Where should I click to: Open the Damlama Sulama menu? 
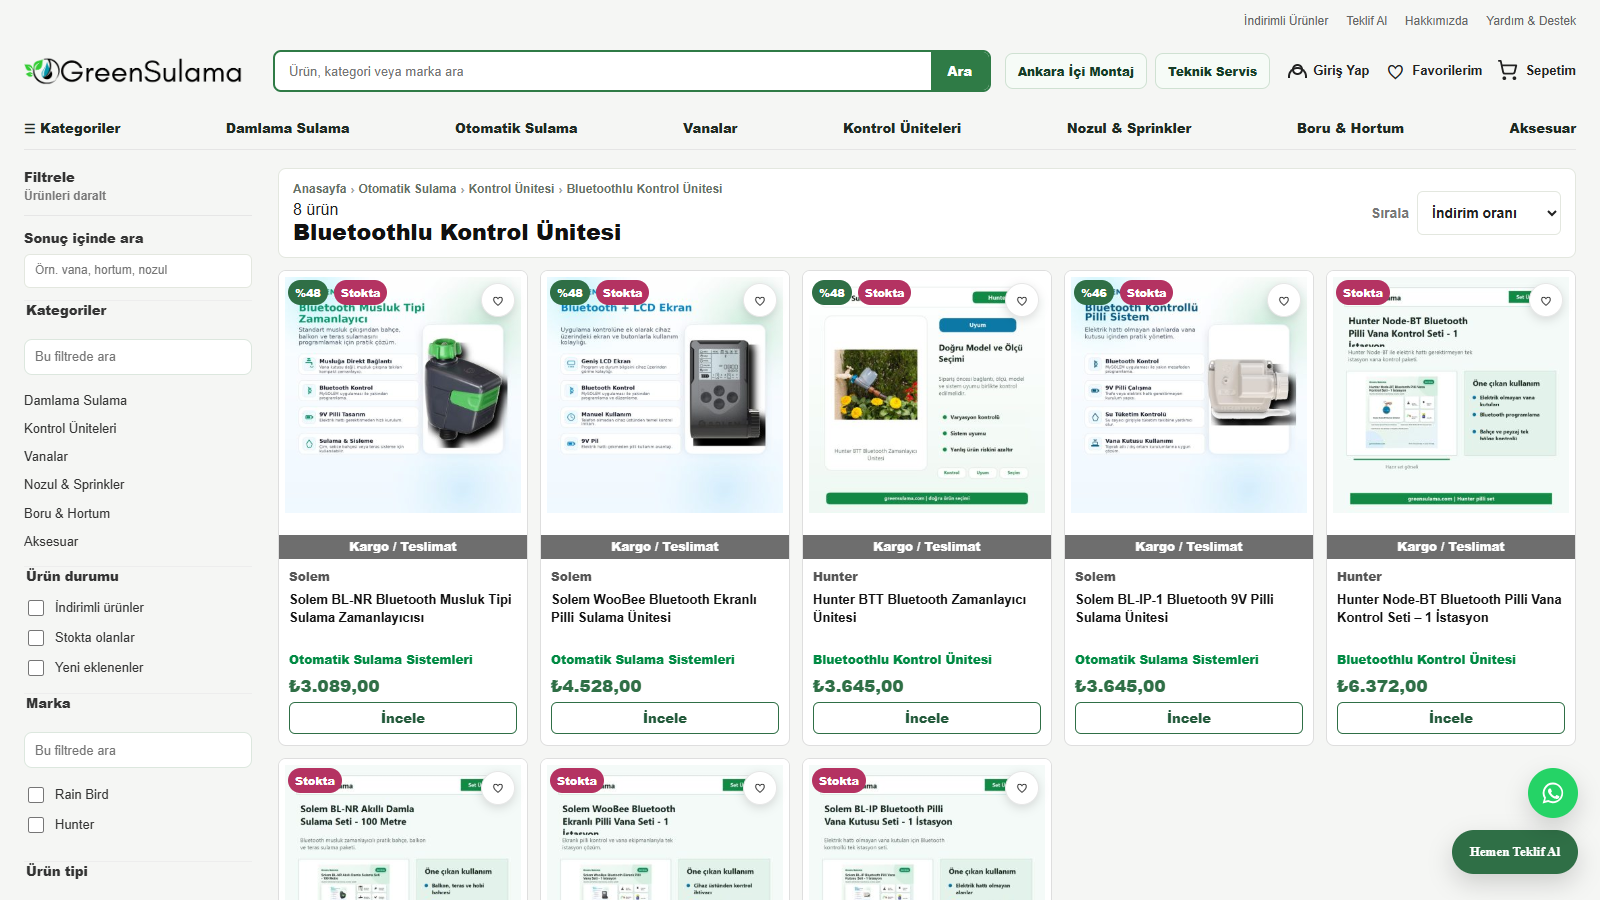coord(288,128)
